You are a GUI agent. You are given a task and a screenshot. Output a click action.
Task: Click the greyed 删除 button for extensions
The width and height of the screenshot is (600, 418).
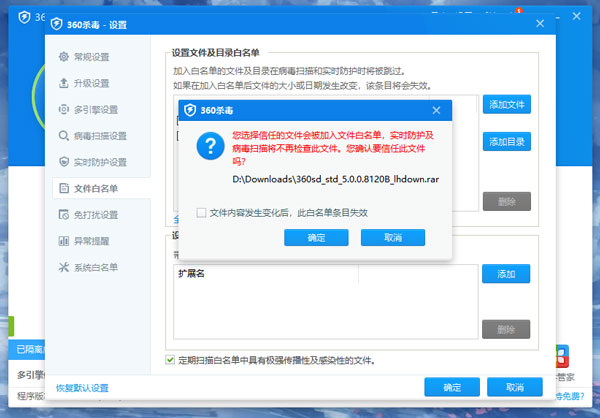click(506, 329)
